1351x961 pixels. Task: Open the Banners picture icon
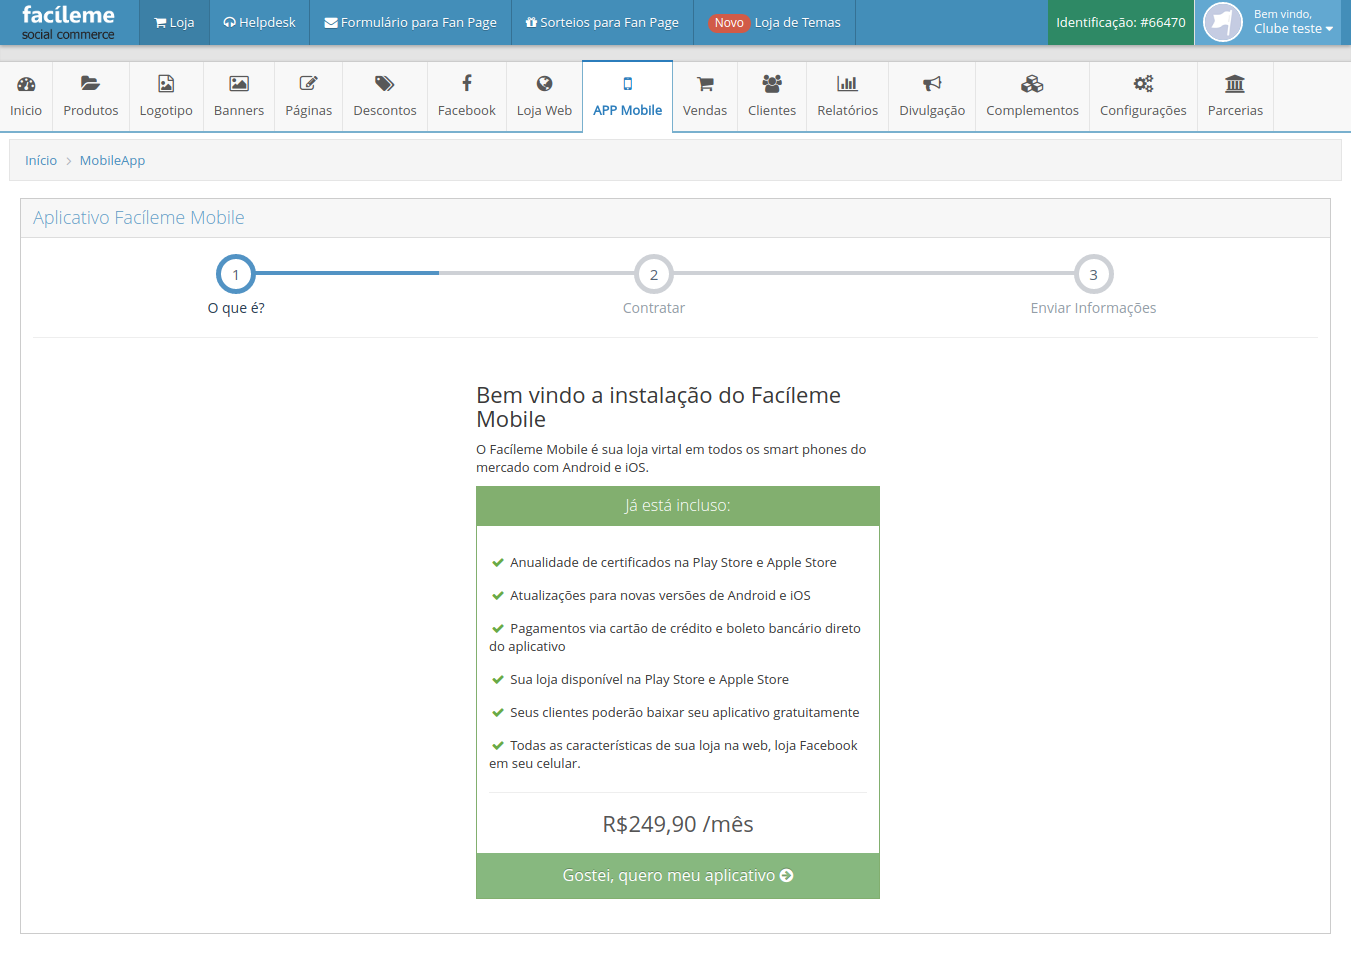(239, 84)
